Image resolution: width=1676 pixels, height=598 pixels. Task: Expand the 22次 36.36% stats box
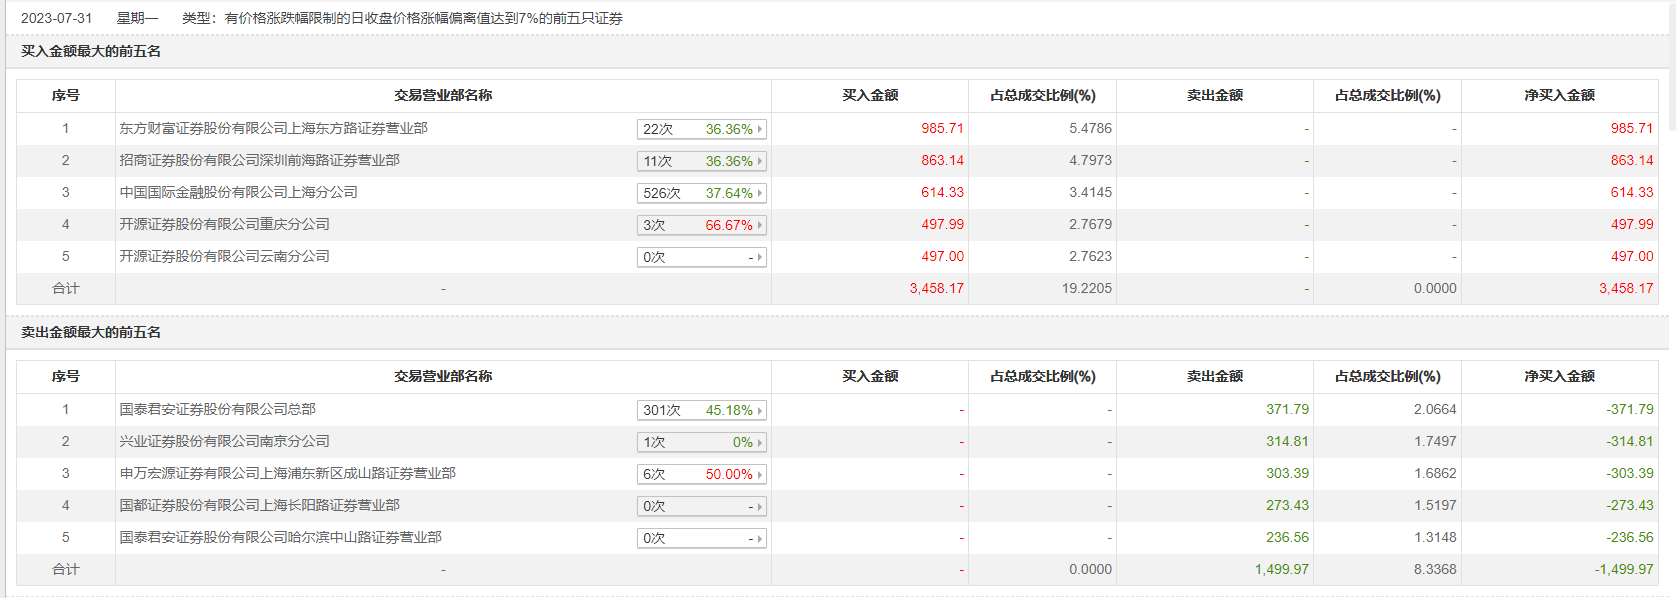(x=701, y=129)
